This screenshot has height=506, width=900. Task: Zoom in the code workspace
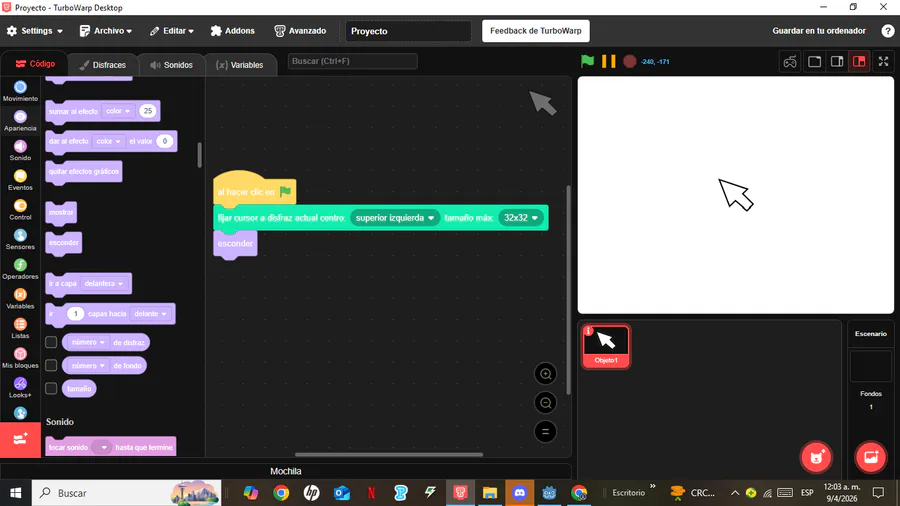(545, 374)
